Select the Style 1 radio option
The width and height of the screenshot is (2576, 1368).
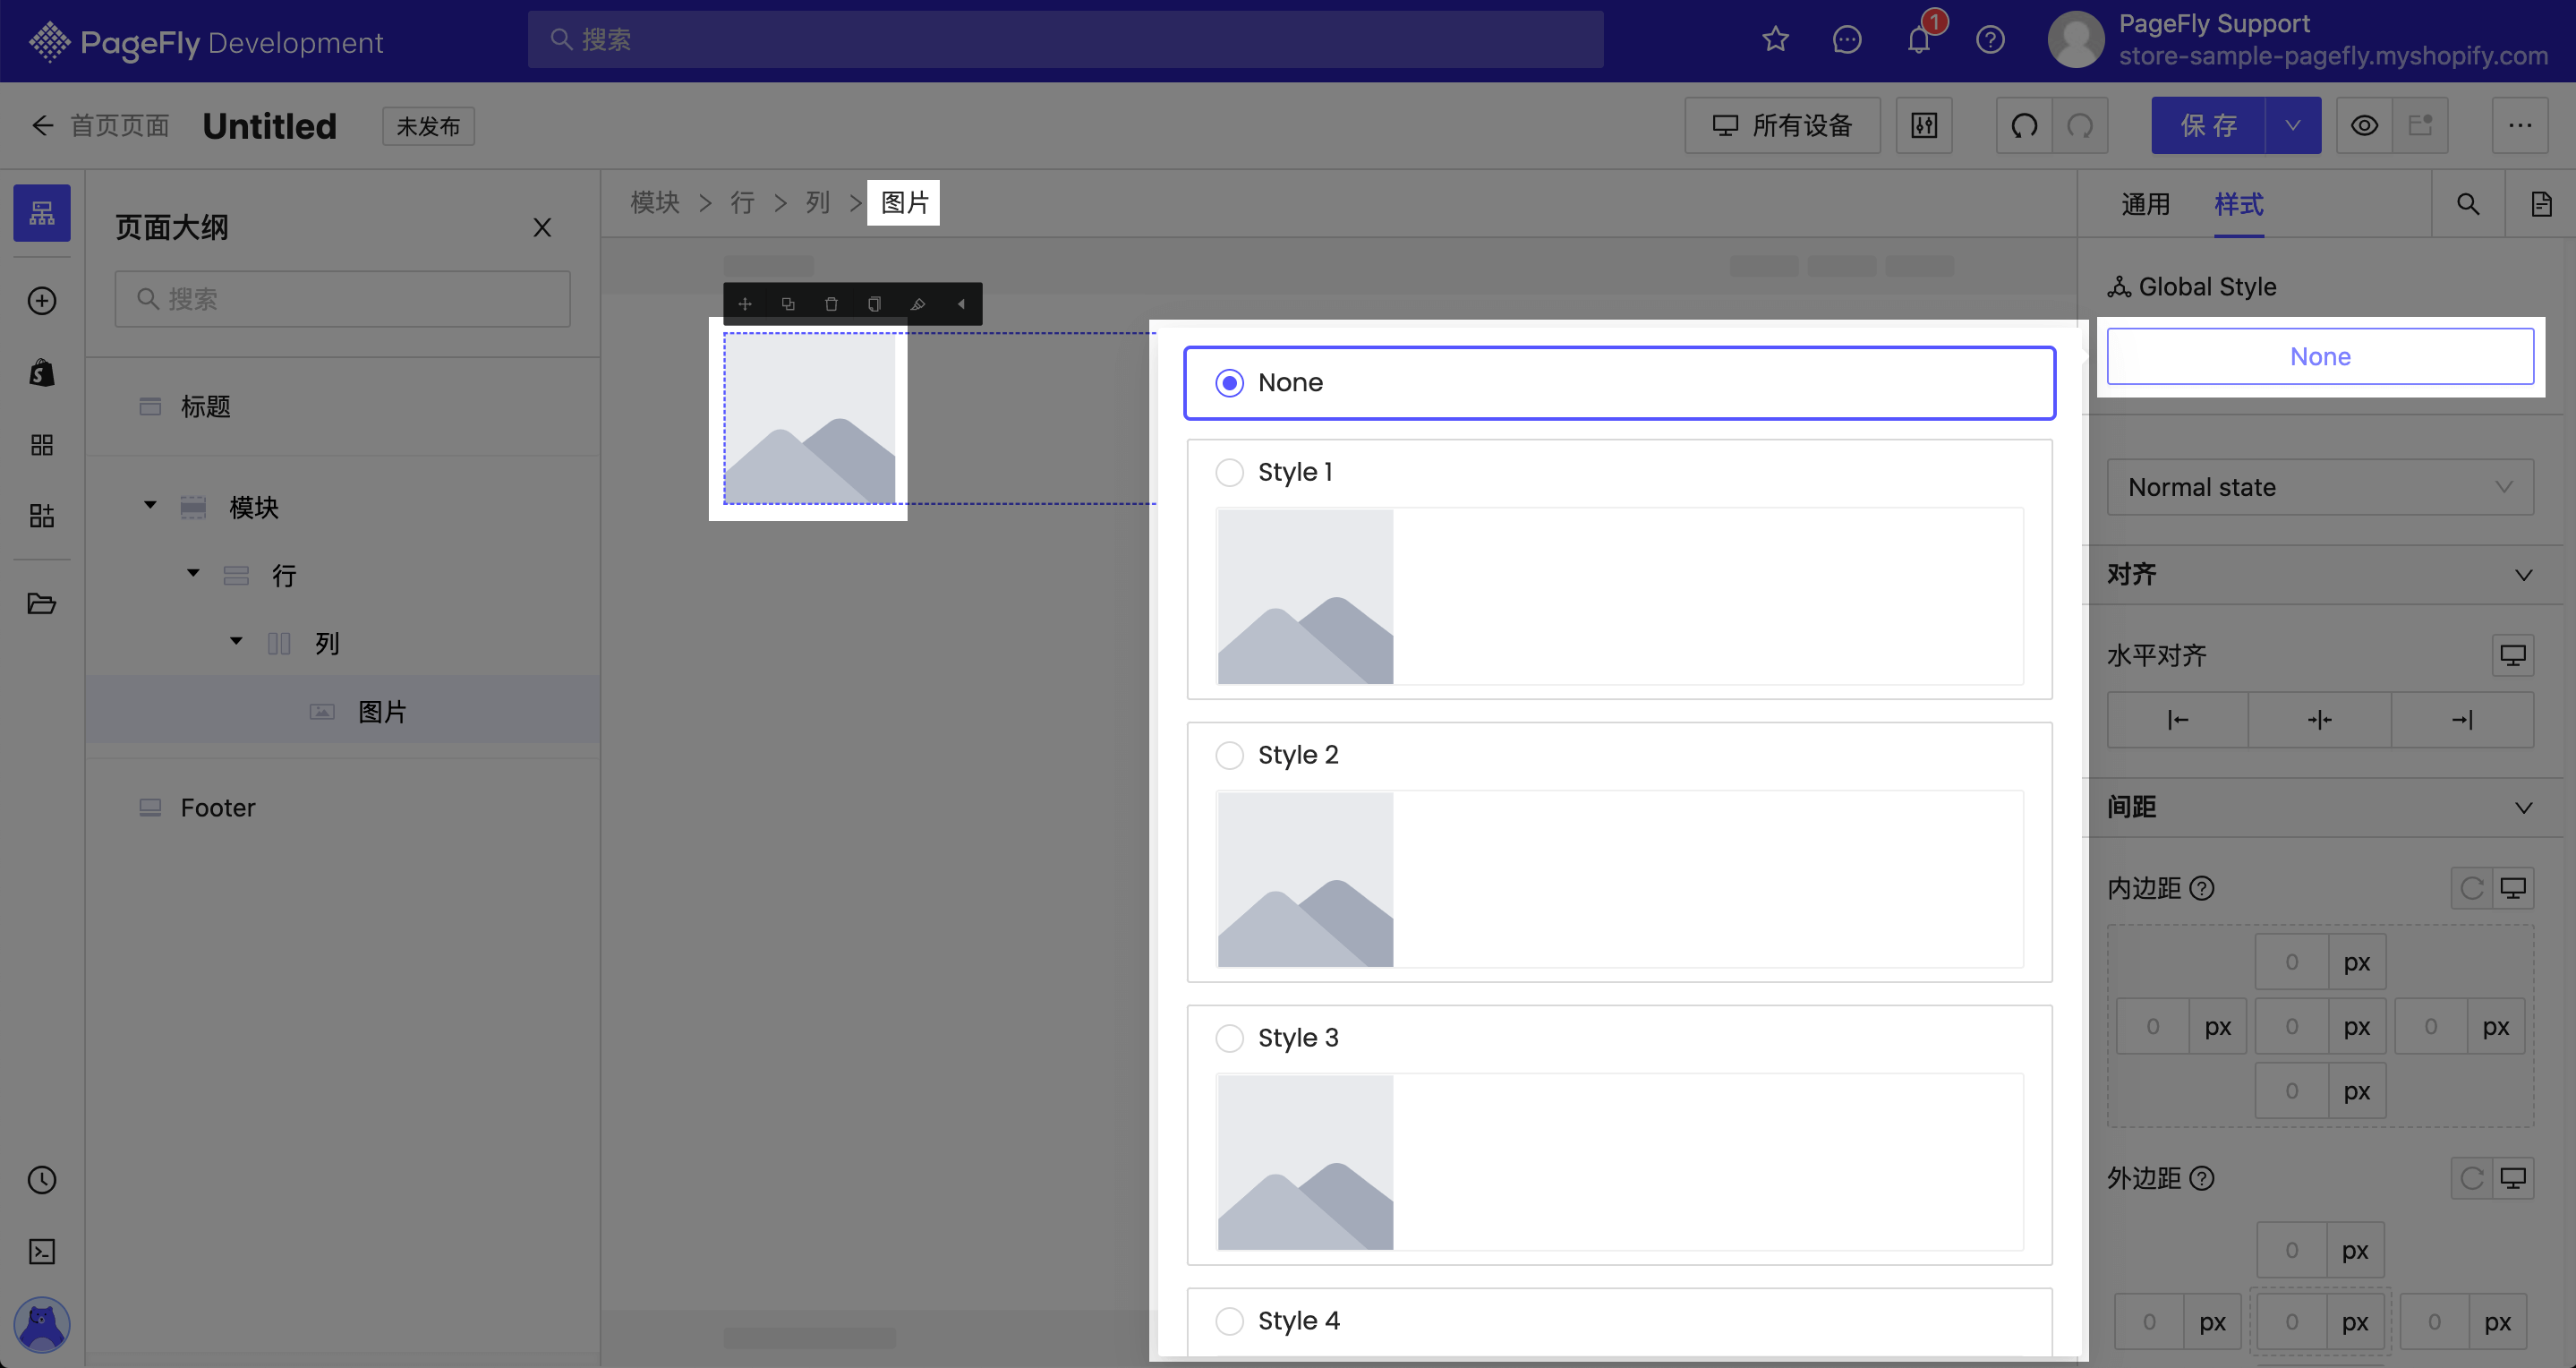pyautogui.click(x=1229, y=472)
